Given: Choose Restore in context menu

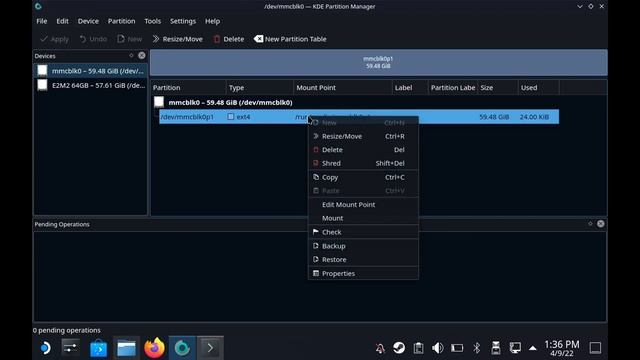Looking at the screenshot, I should point(363,260).
